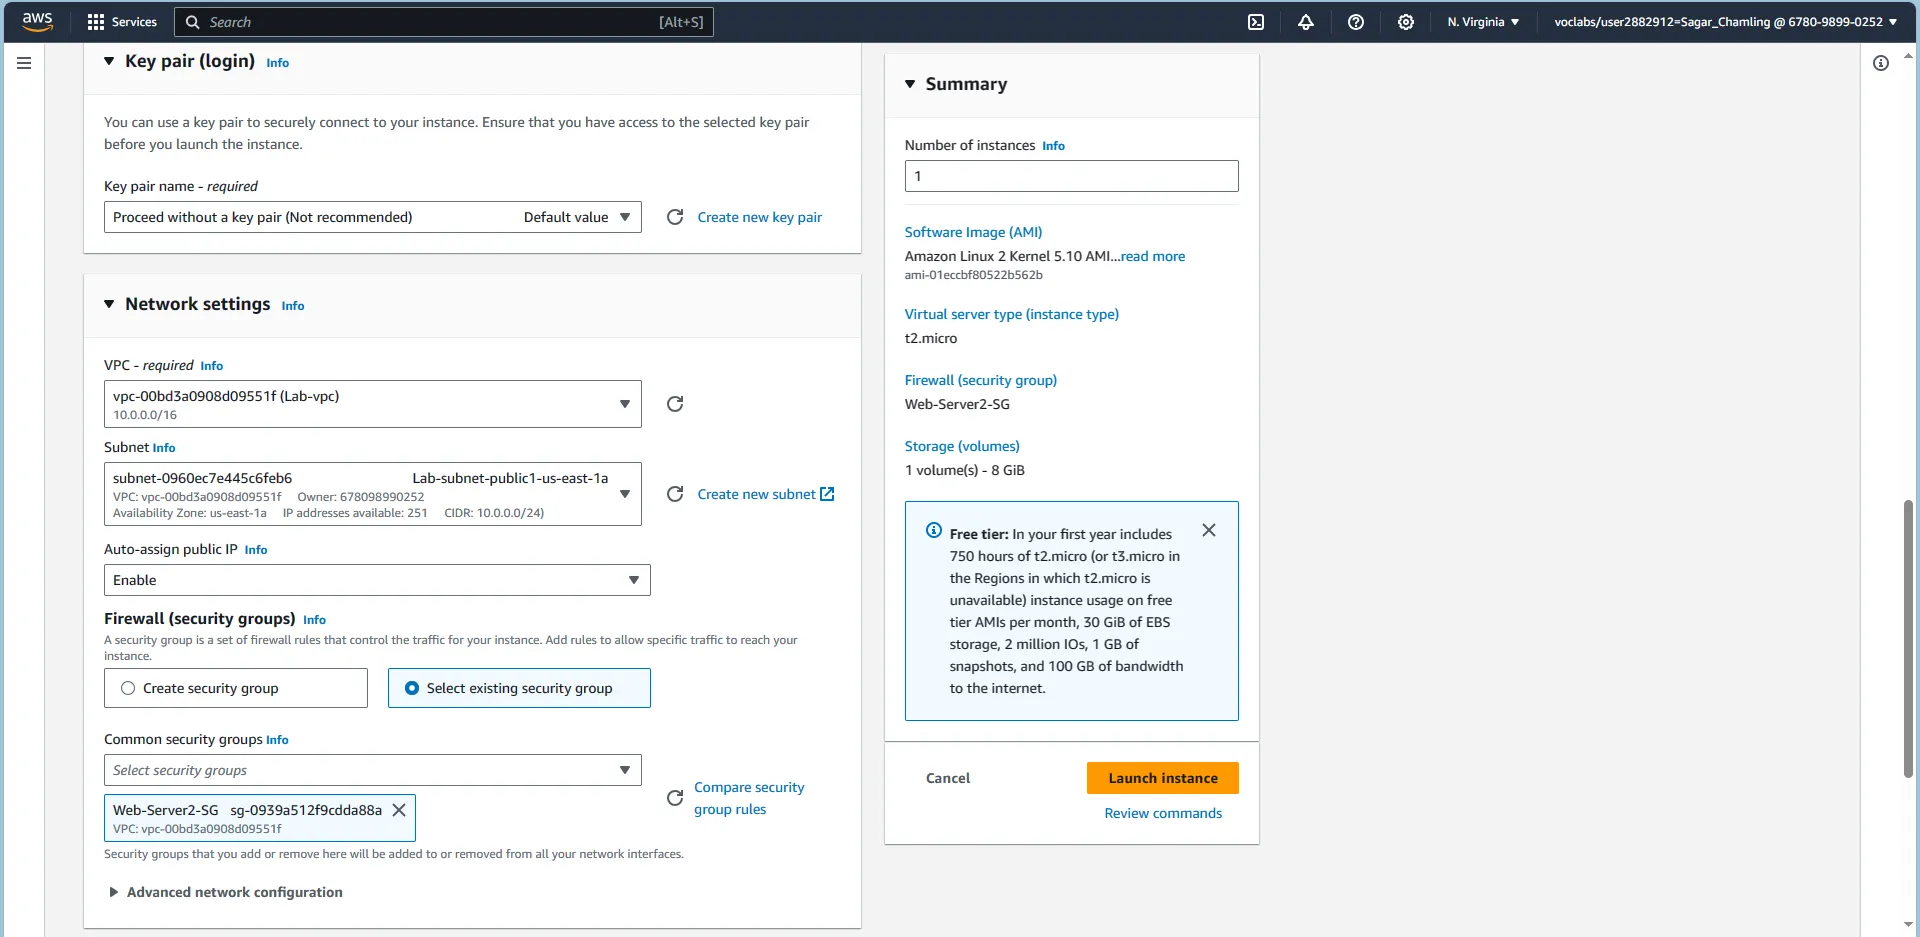Image resolution: width=1920 pixels, height=937 pixels.
Task: Open the voclabs account menu
Action: pos(1725,22)
